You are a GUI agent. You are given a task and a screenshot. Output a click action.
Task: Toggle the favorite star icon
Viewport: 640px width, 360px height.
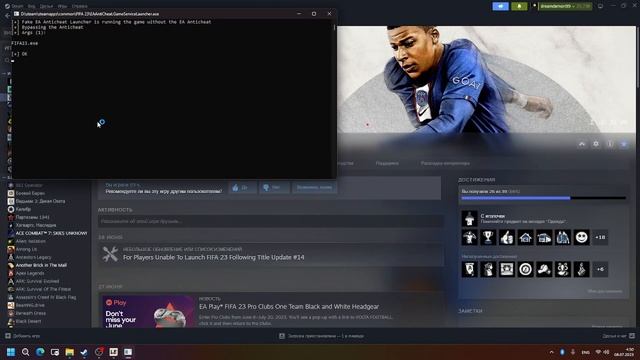pos(624,144)
